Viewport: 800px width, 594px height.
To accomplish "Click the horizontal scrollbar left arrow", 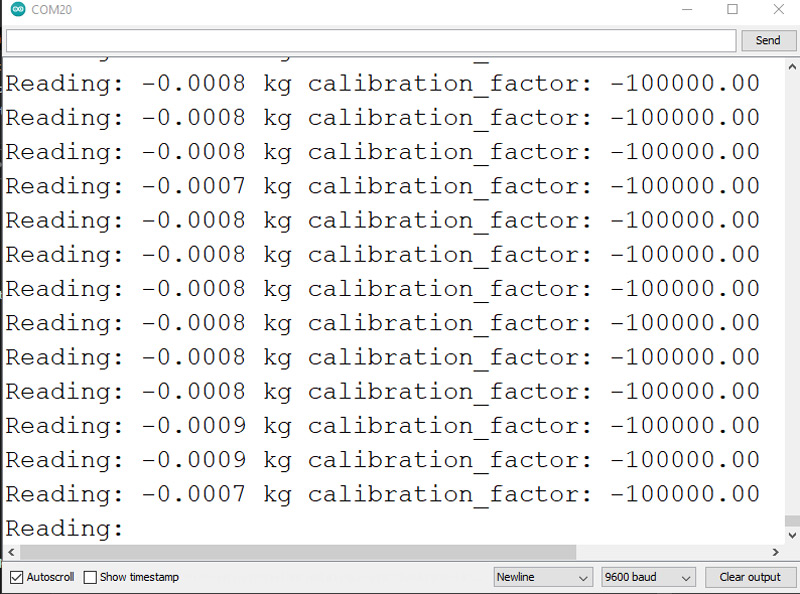I will pos(10,553).
